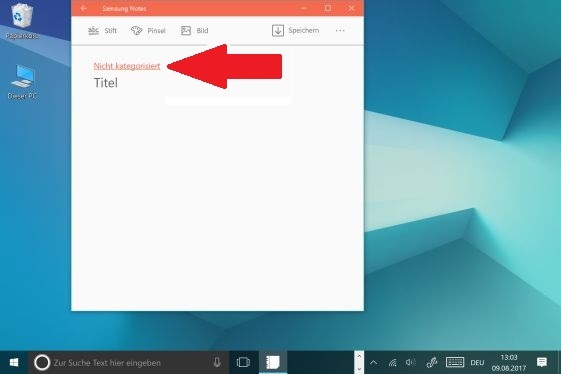Open the clock showing 13:03

[x=509, y=363]
